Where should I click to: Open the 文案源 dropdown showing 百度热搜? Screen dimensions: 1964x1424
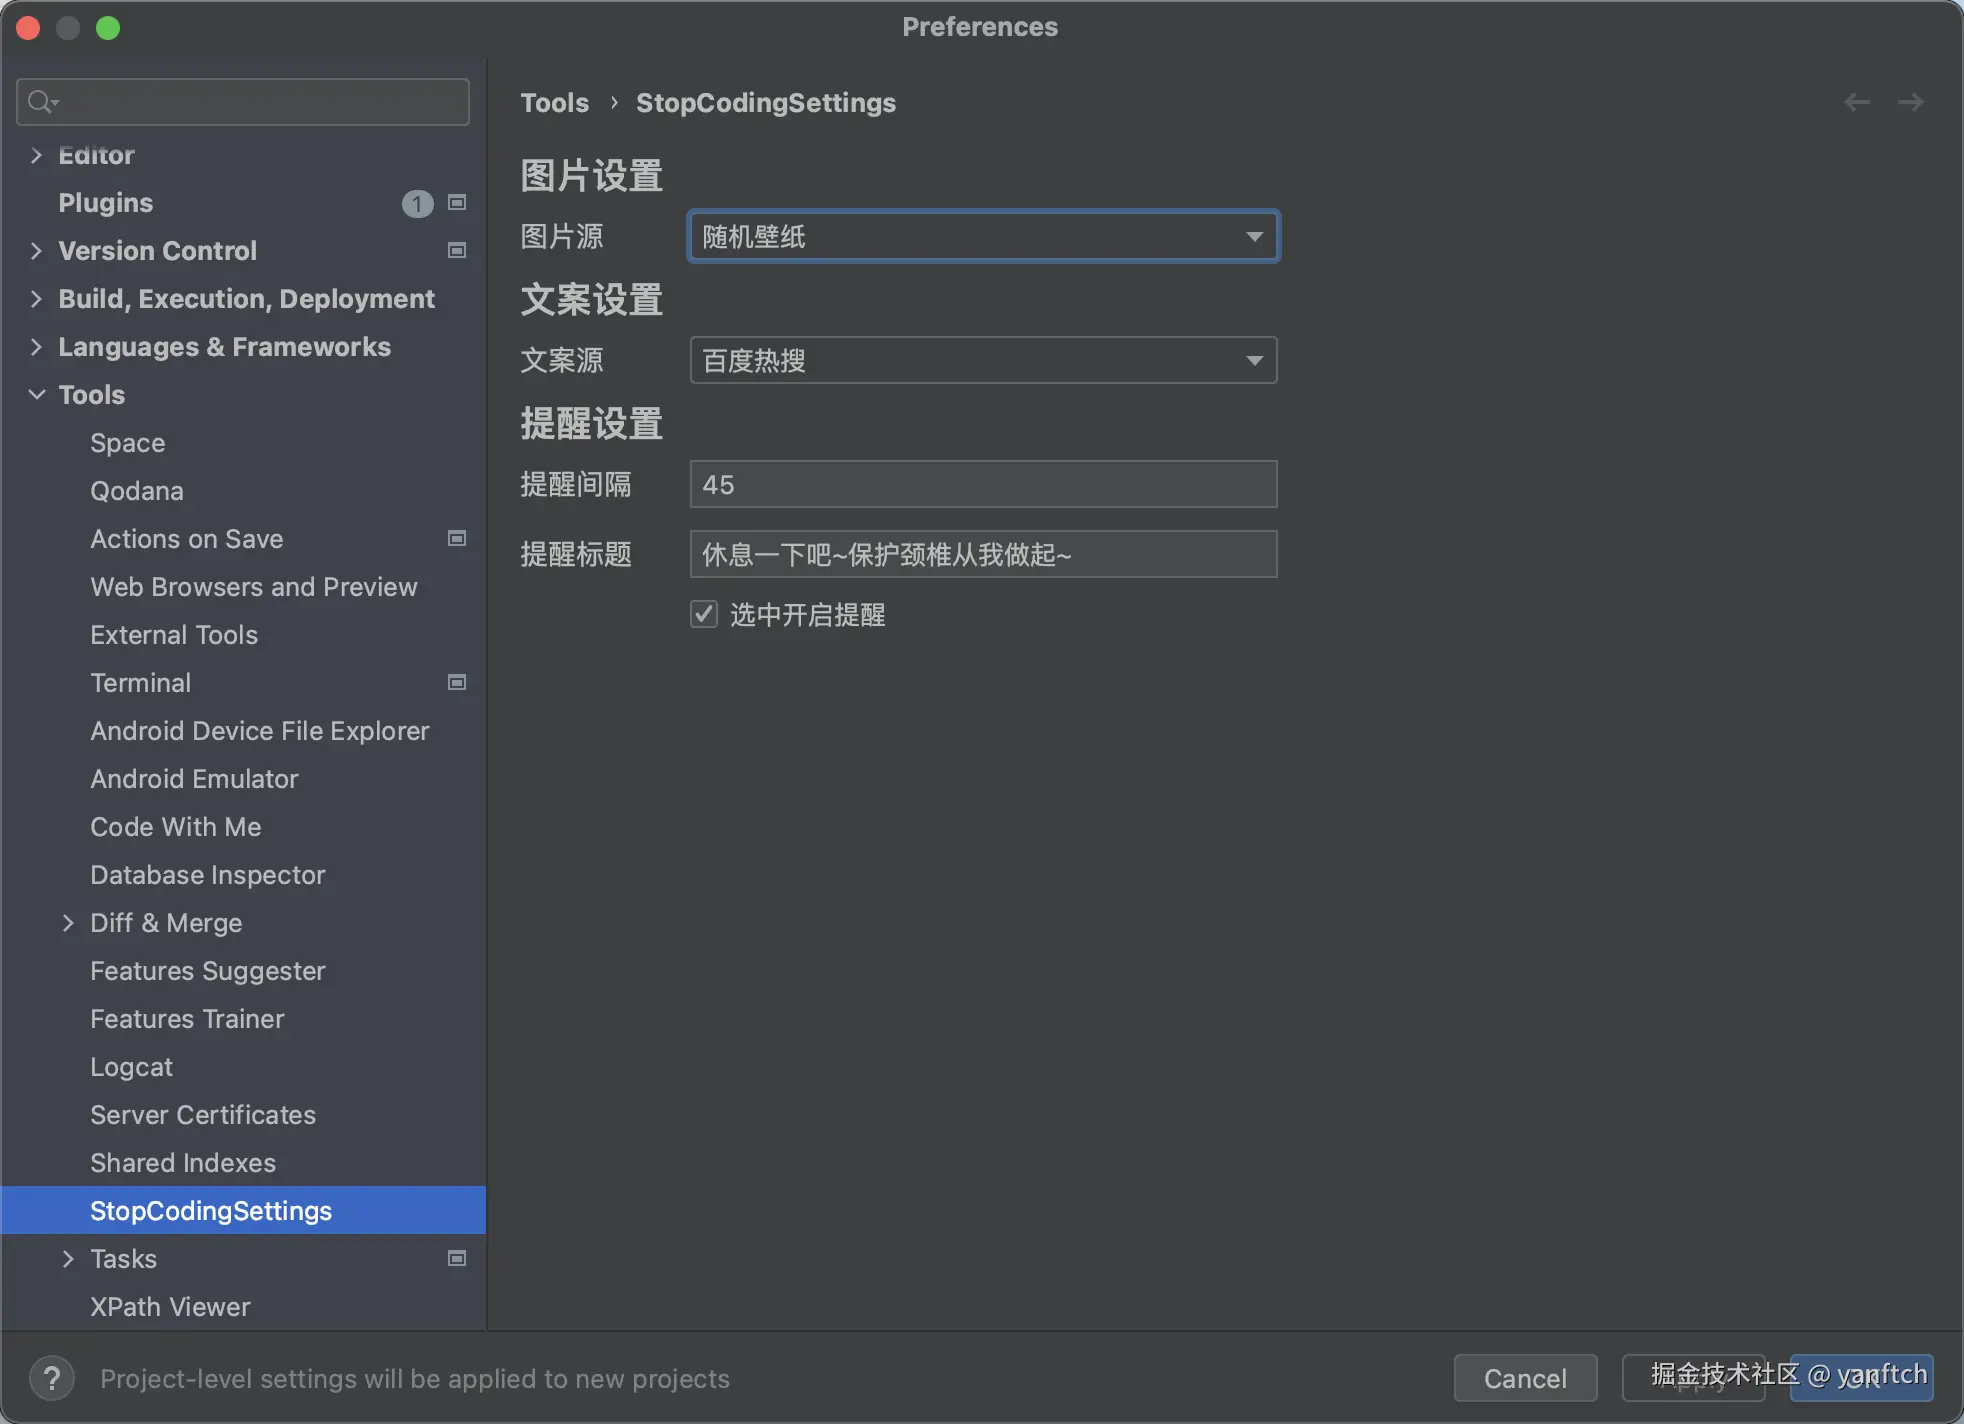point(983,360)
